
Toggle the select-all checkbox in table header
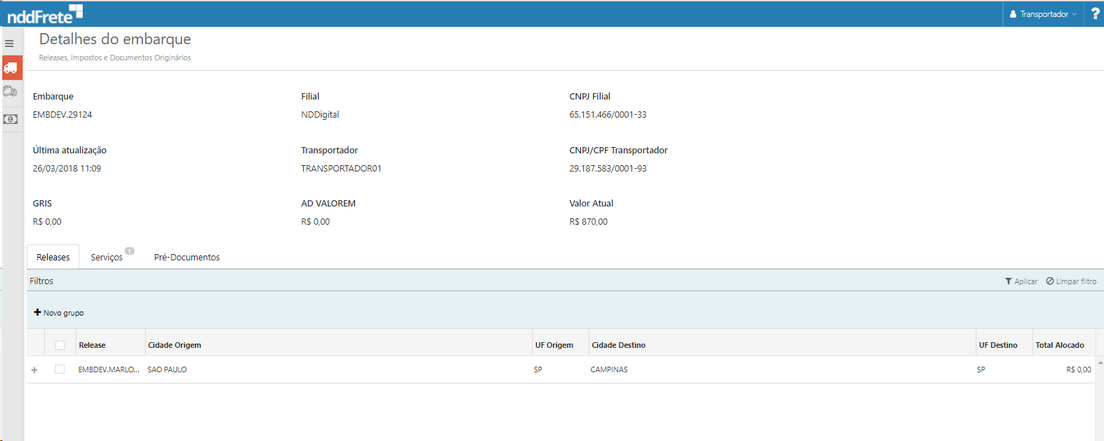60,345
